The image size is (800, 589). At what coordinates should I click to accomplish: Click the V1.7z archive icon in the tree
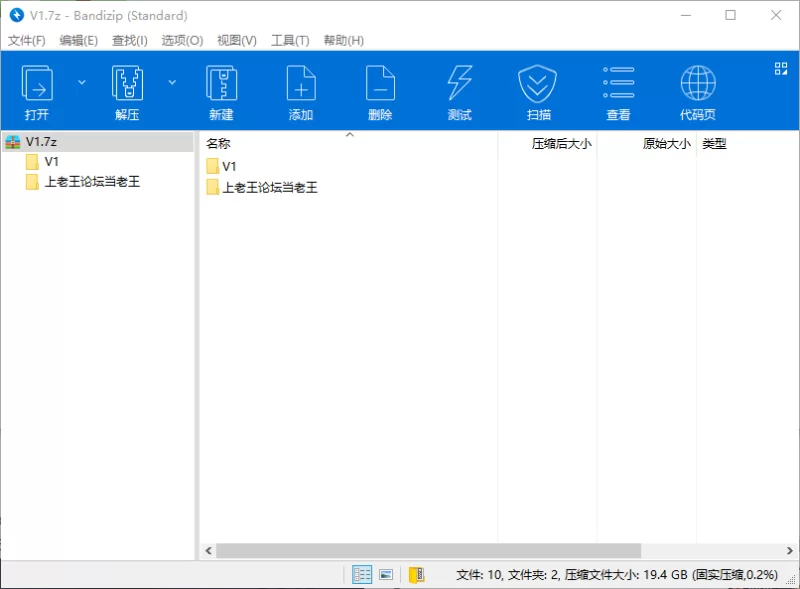pyautogui.click(x=13, y=142)
